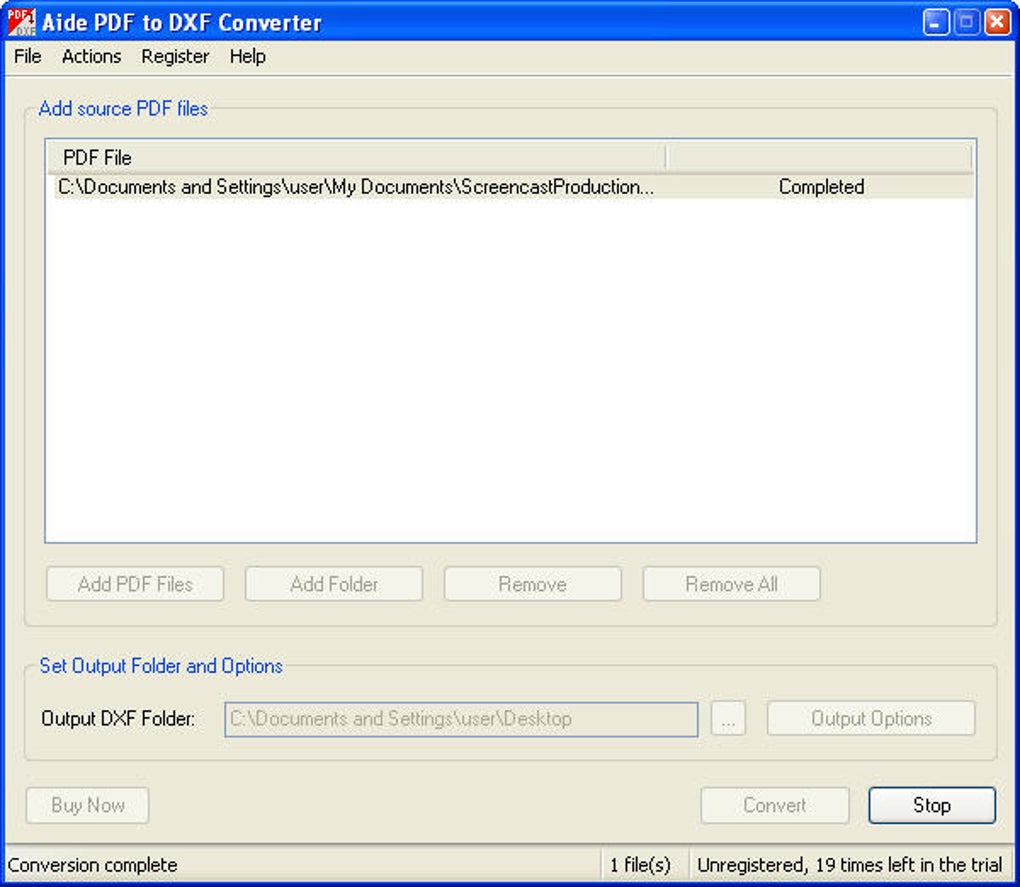Screen dimensions: 1020x887
Task: Click the Remove button
Action: pyautogui.click(x=533, y=584)
